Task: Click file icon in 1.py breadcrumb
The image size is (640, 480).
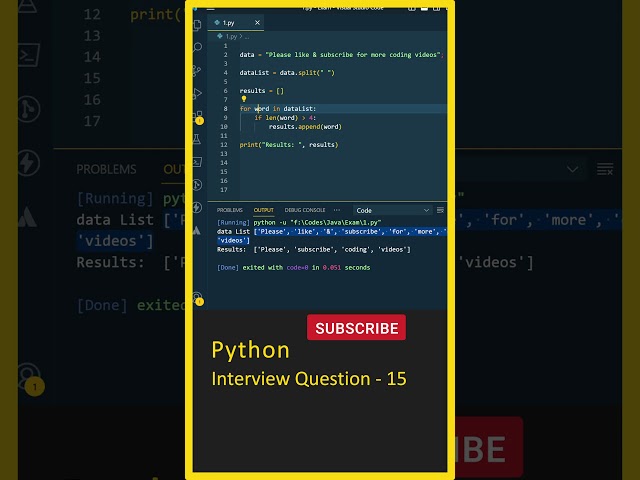Action: [220, 36]
